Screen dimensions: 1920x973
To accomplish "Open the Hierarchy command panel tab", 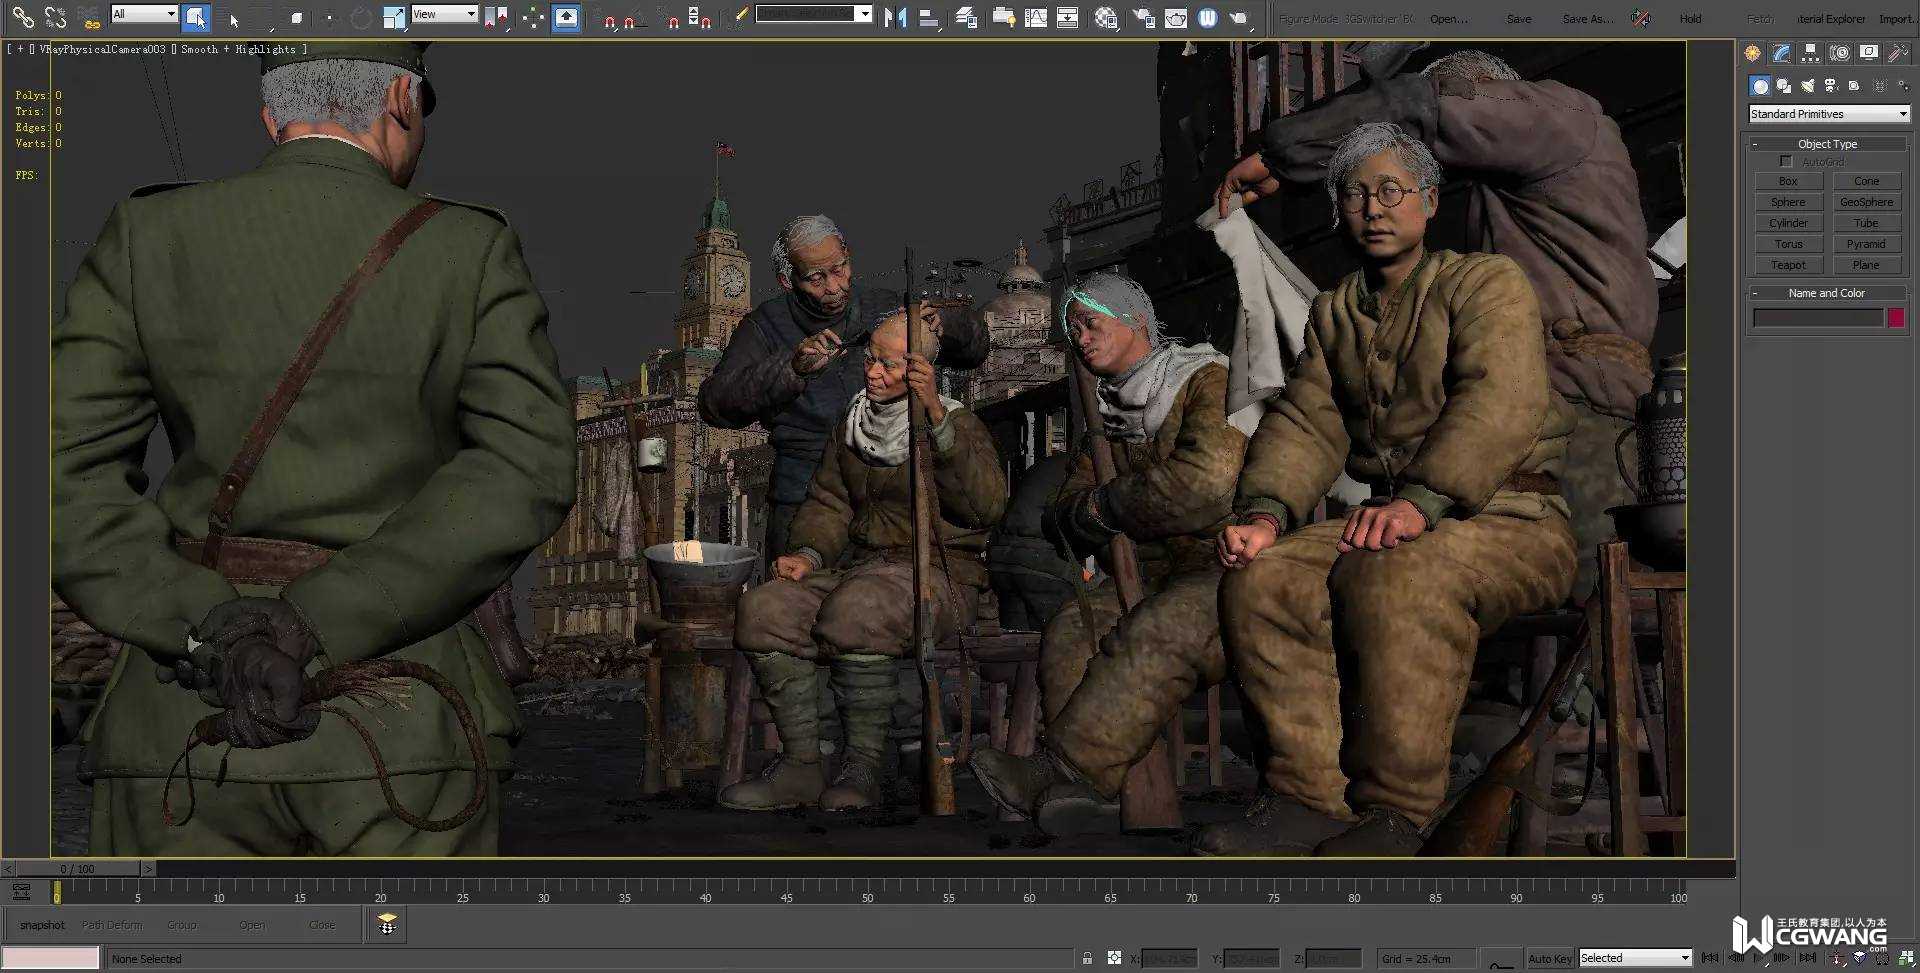I will tap(1810, 53).
